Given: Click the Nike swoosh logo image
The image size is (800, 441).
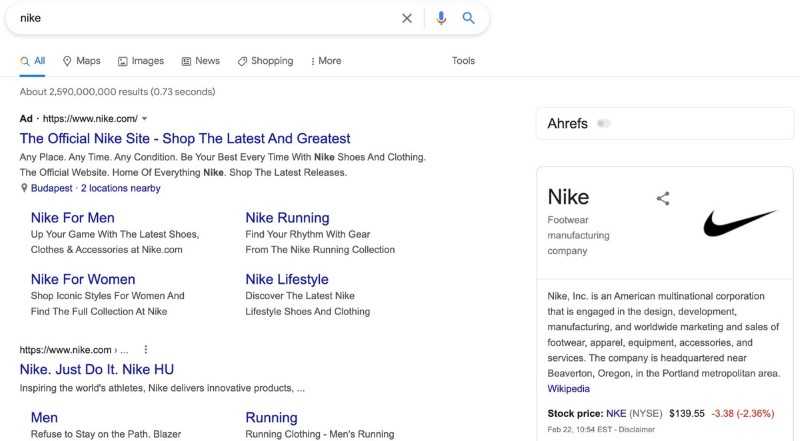Looking at the screenshot, I should pos(739,223).
